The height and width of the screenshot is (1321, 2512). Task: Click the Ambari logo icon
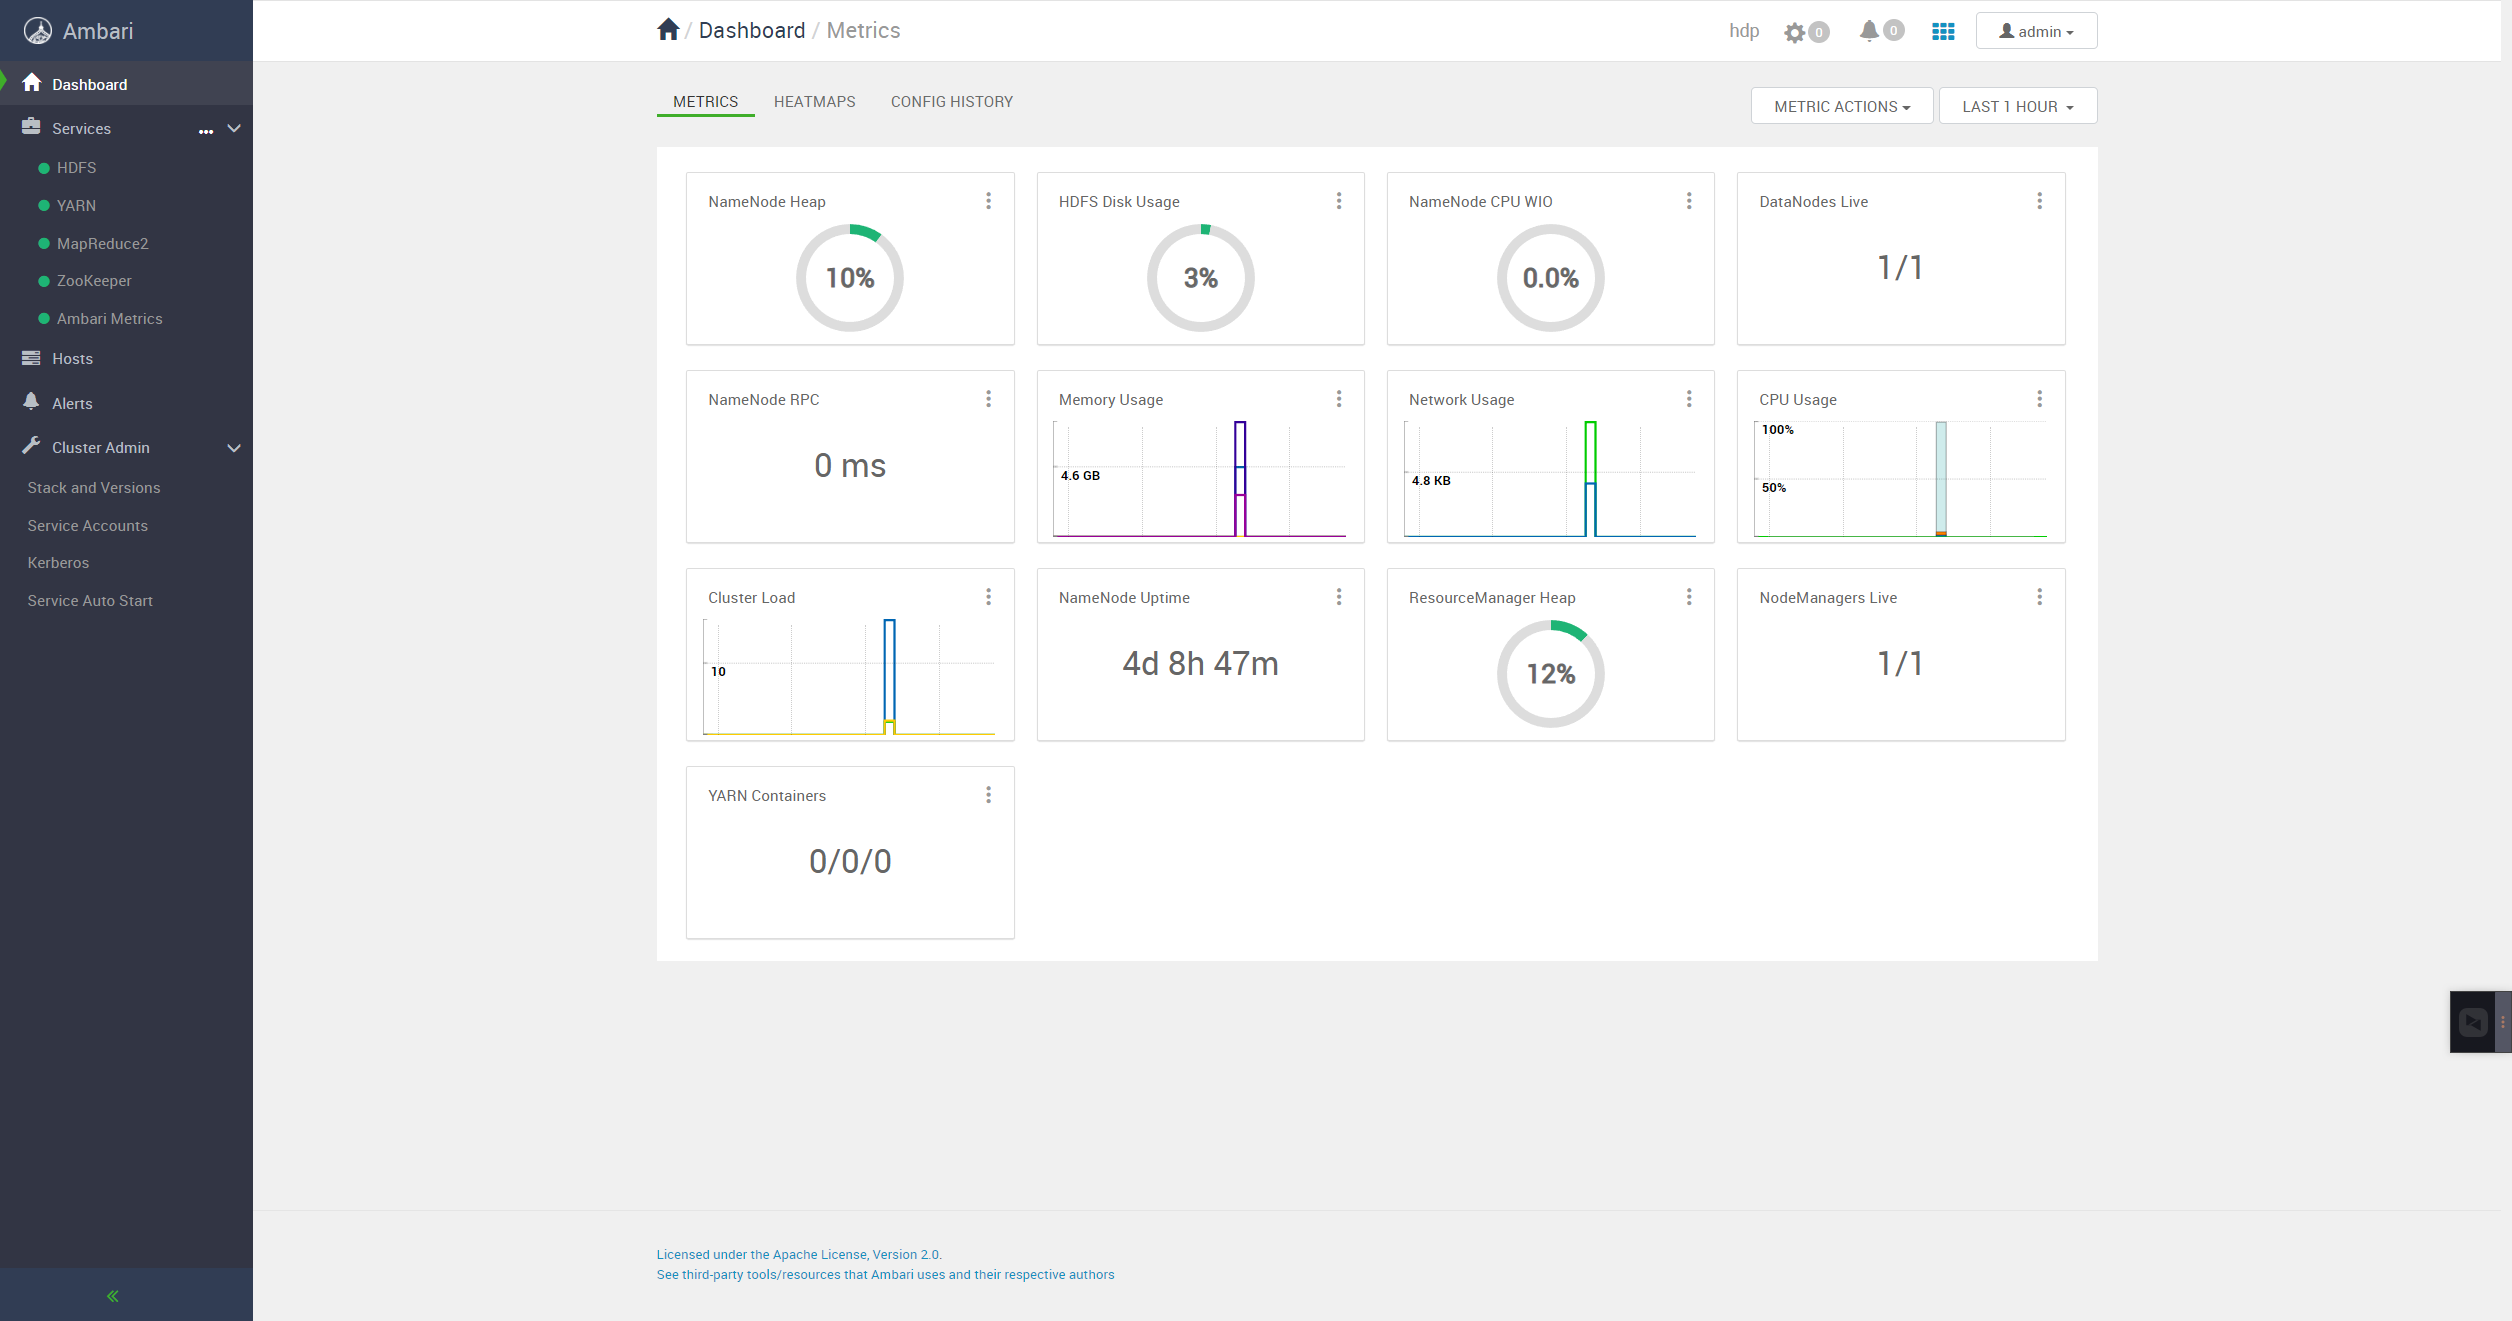point(38,31)
